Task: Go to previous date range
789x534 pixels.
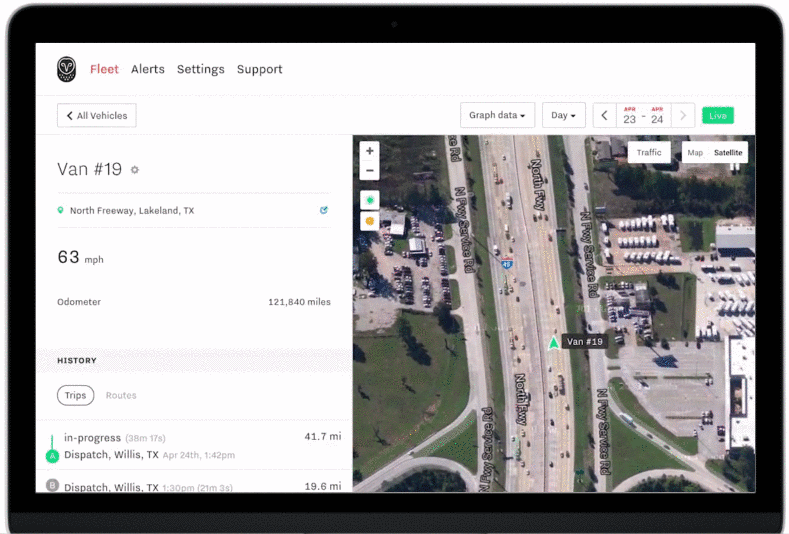Action: (x=604, y=115)
